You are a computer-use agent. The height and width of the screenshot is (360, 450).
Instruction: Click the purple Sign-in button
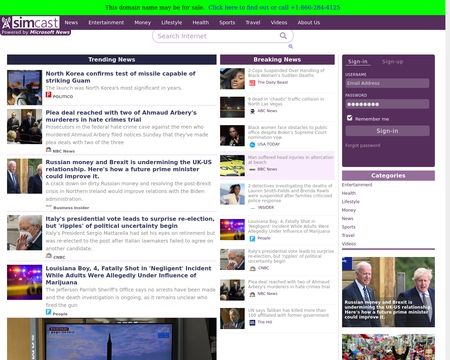pyautogui.click(x=387, y=131)
